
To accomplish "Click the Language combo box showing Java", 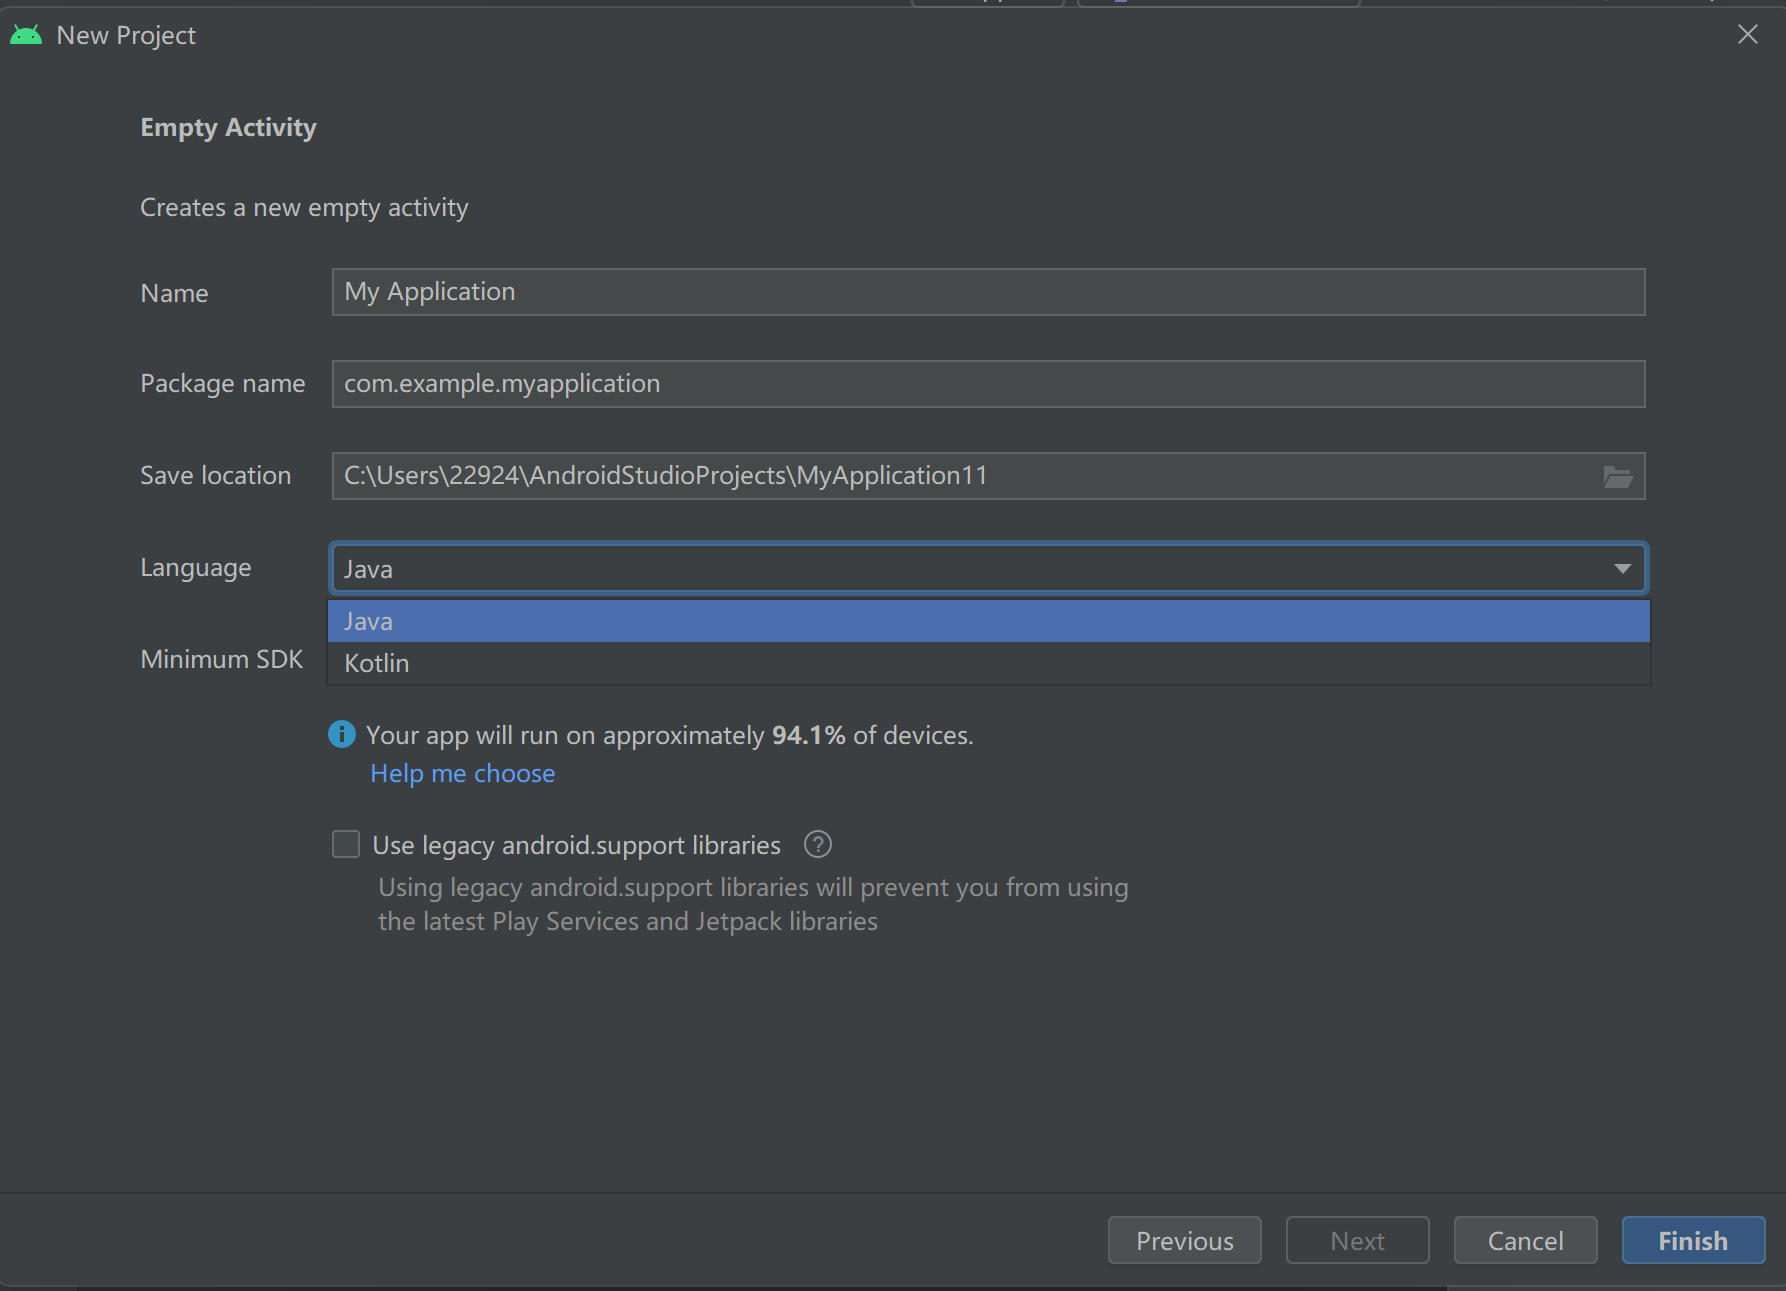I will pyautogui.click(x=989, y=569).
